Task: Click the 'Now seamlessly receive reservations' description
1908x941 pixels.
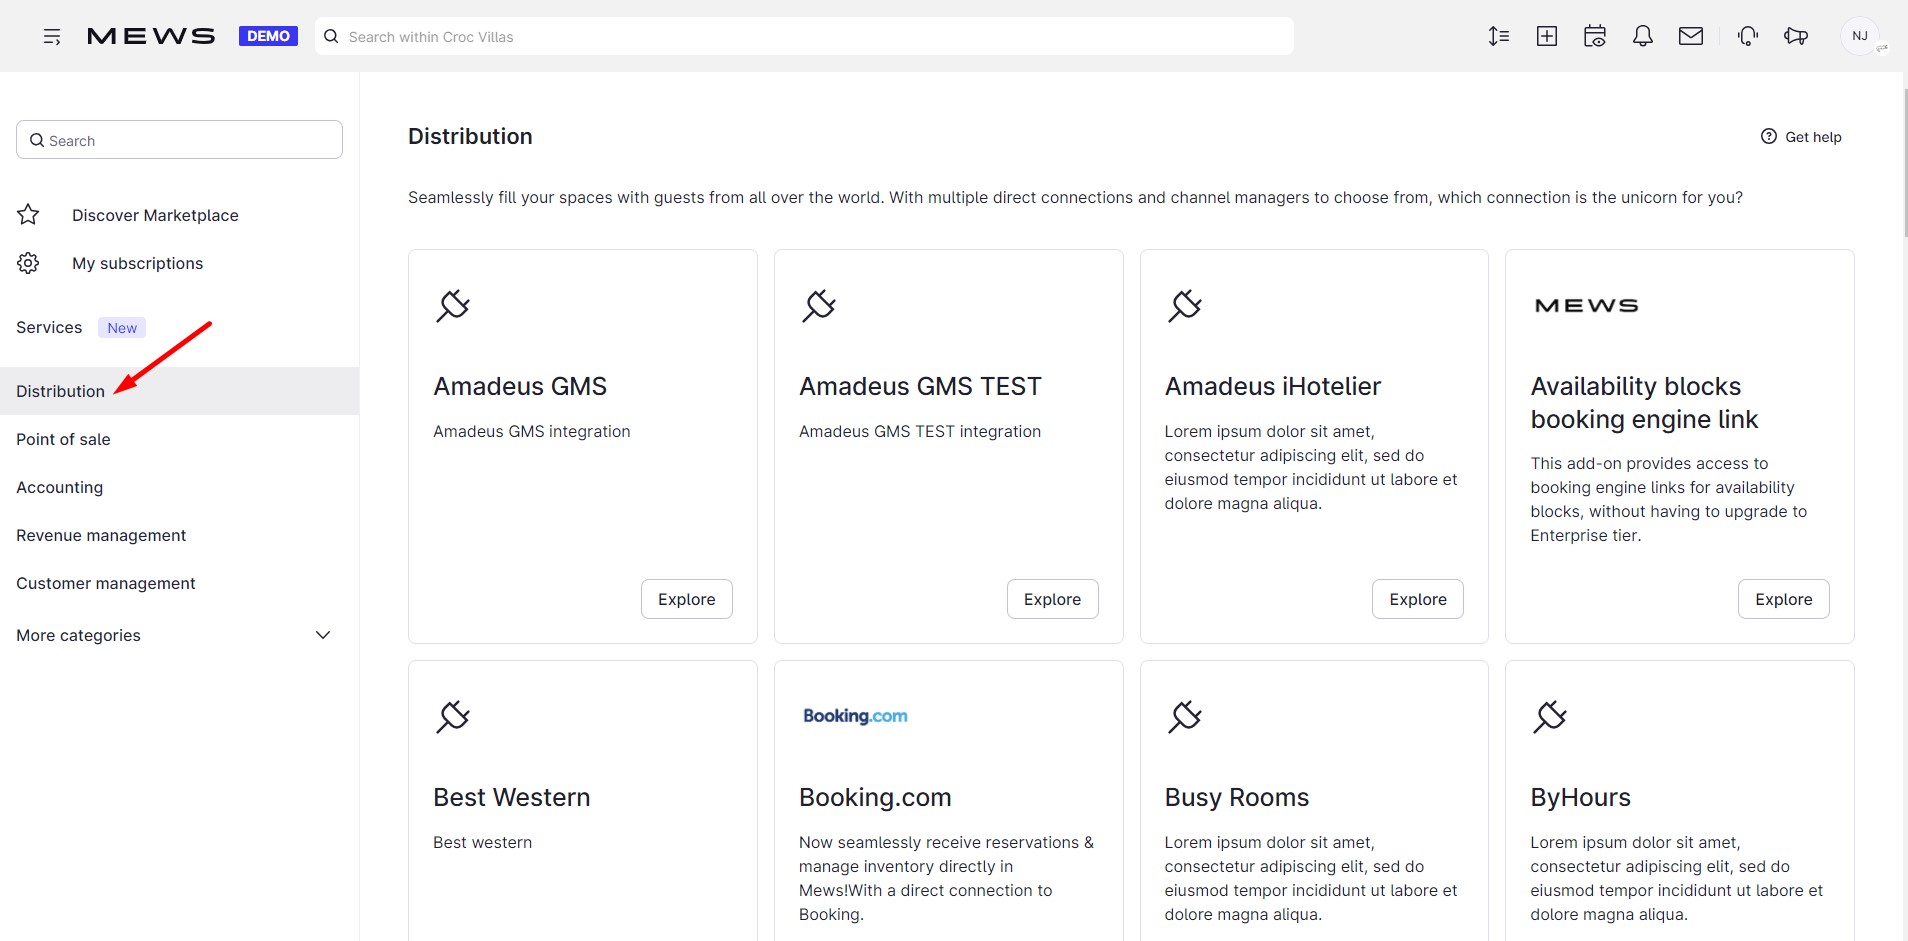Action: pos(946,878)
